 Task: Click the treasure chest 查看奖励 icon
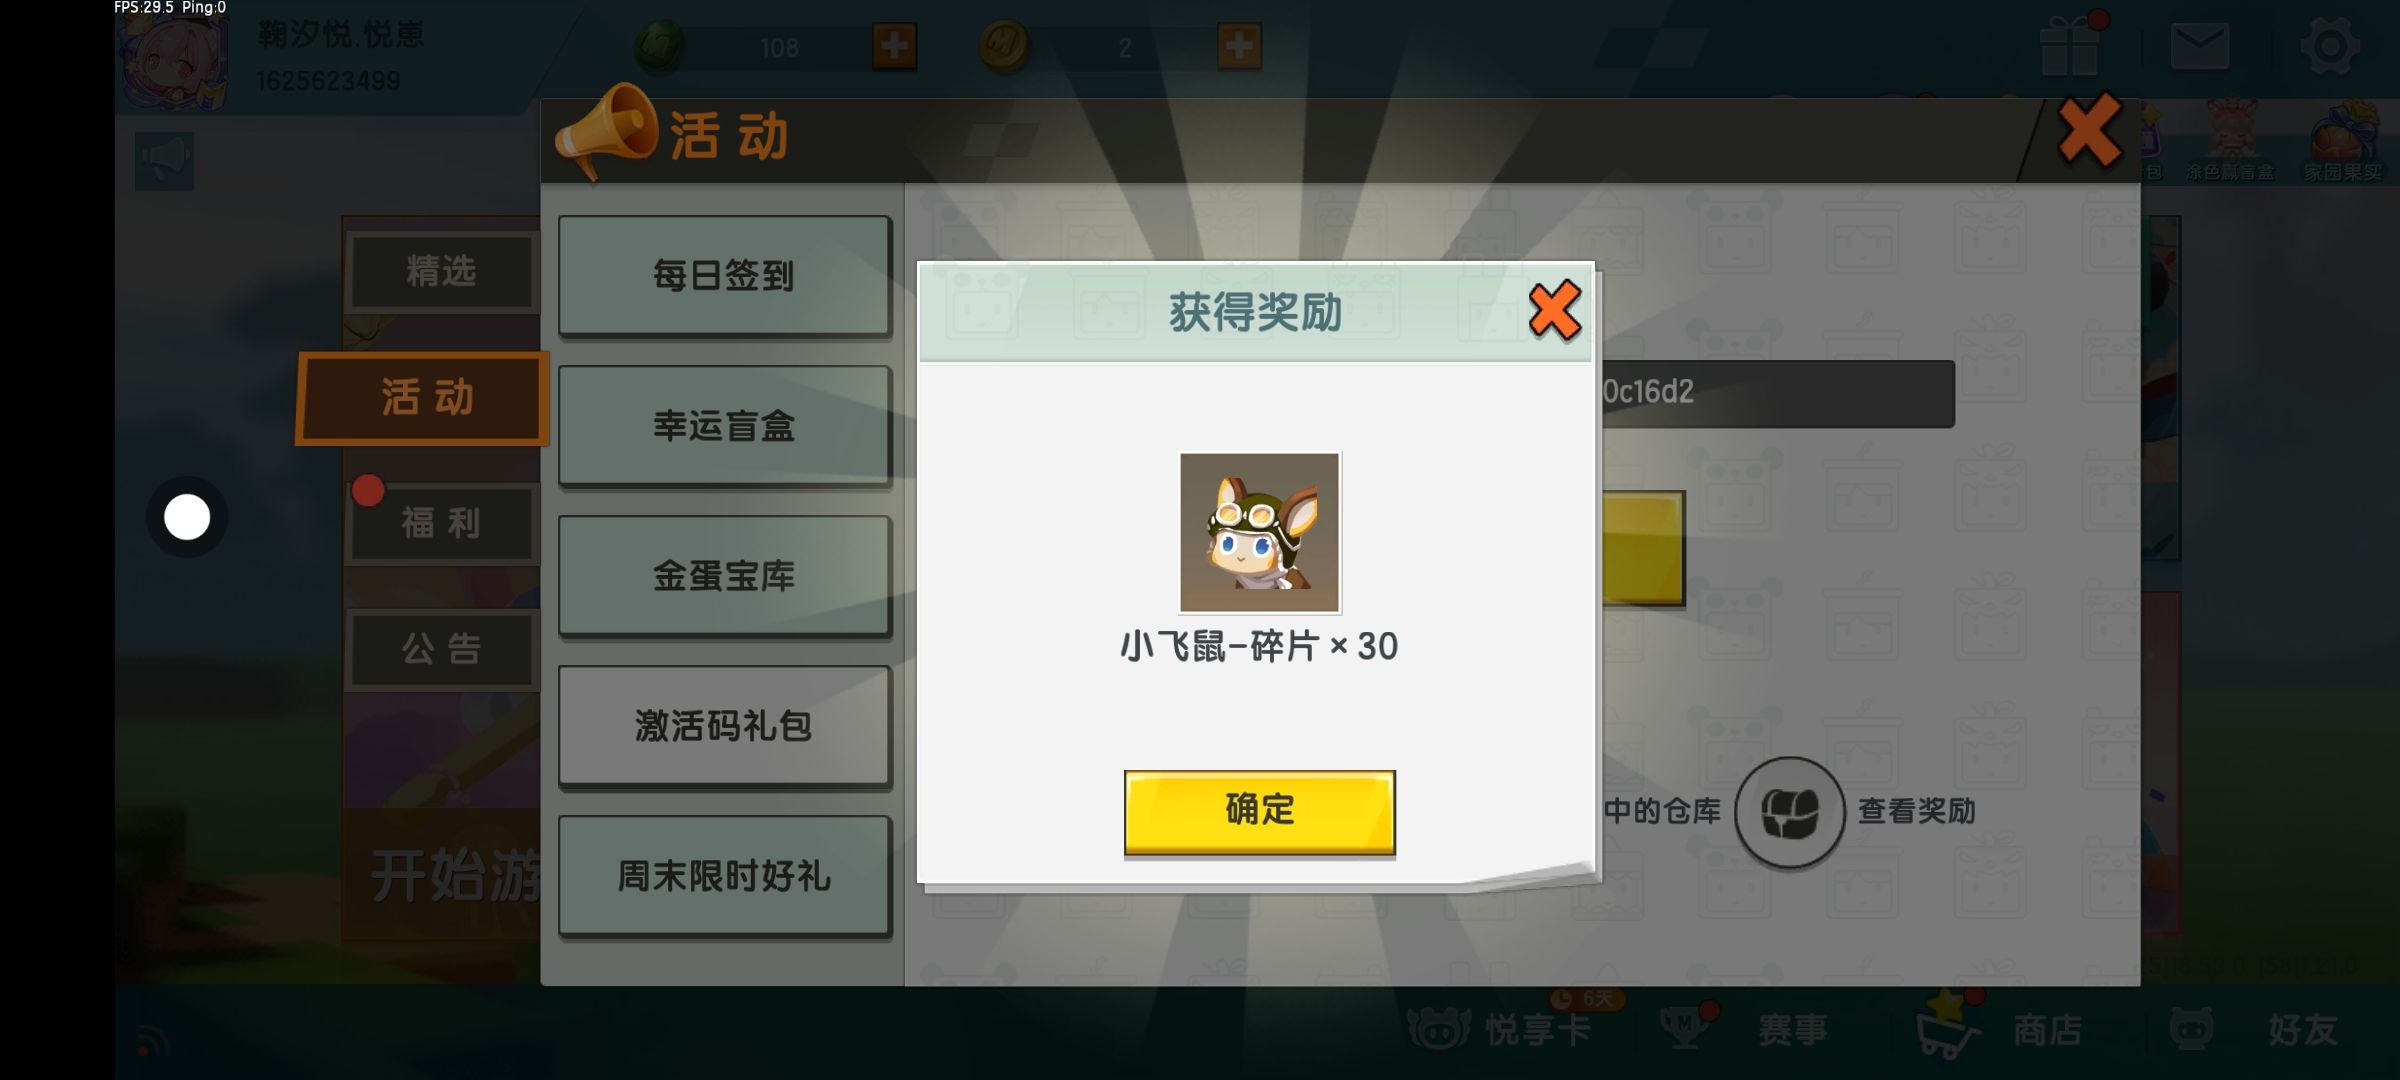(x=1790, y=811)
